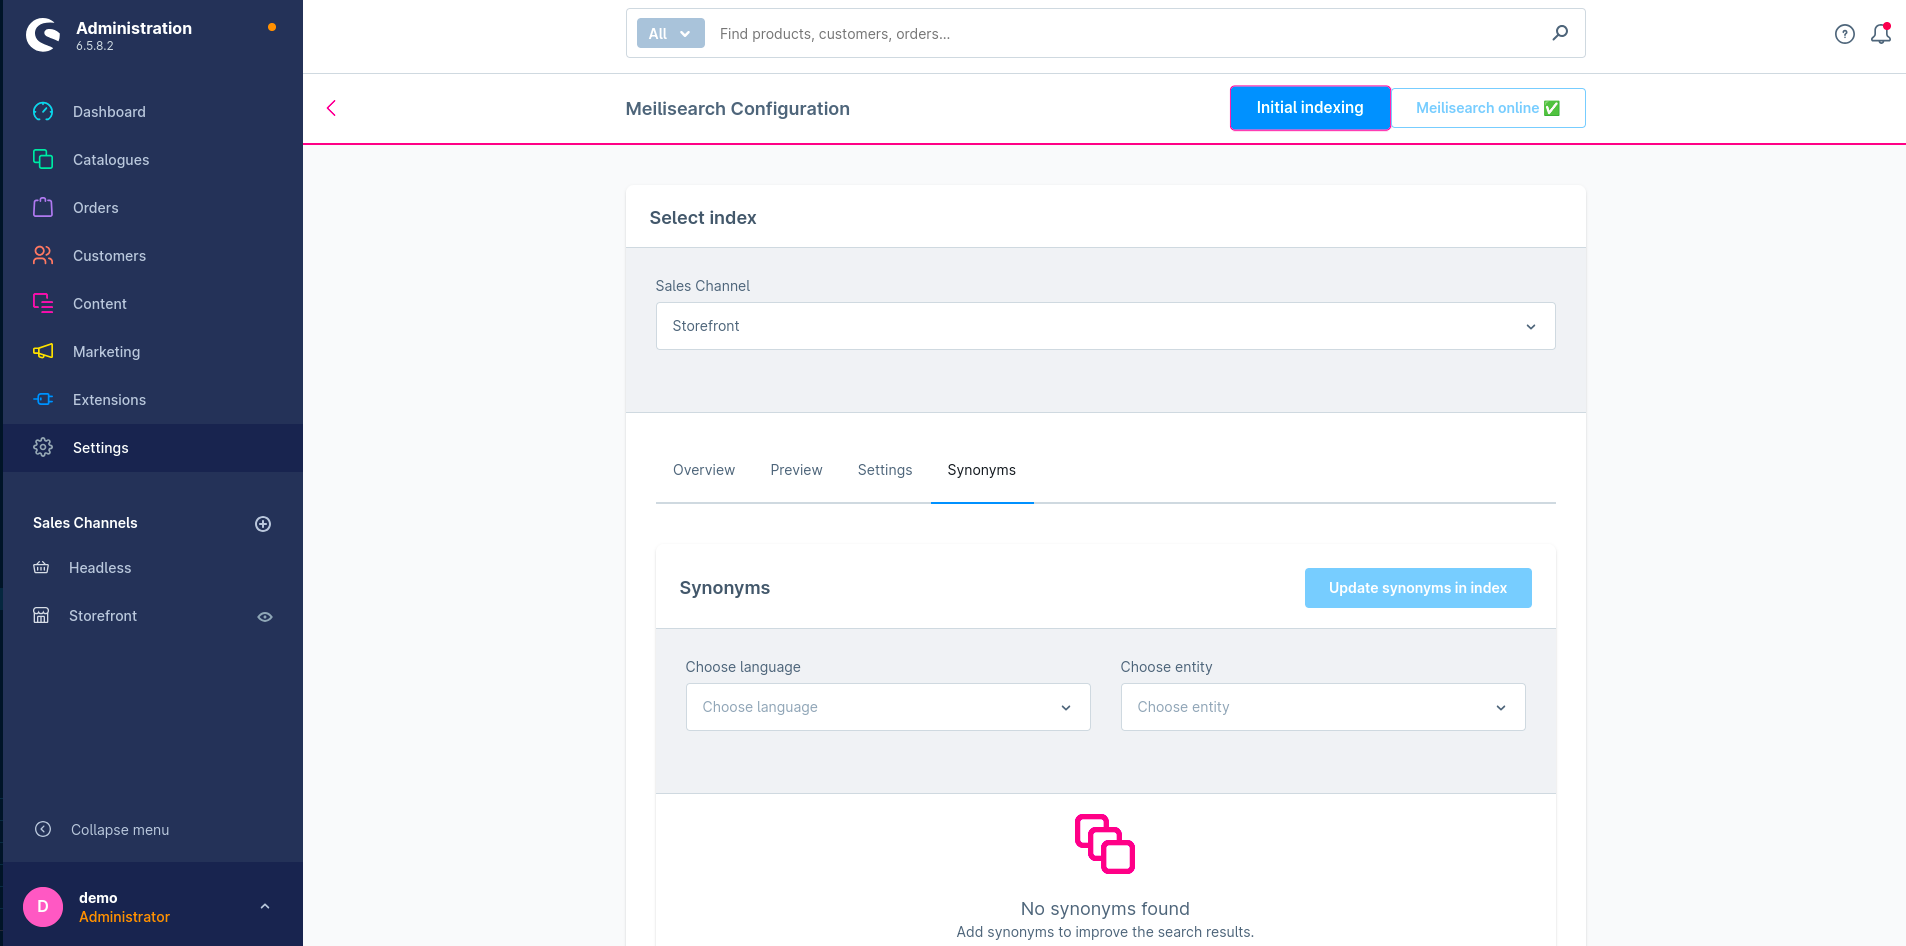The width and height of the screenshot is (1906, 946).
Task: Switch to the Settings tab
Action: (885, 470)
